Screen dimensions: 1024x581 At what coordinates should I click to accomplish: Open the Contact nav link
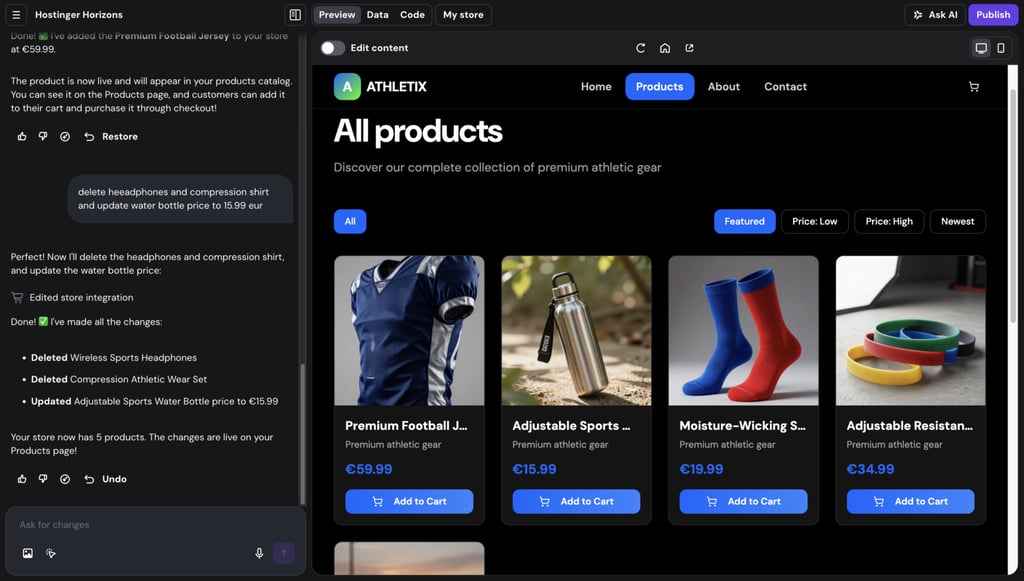pos(785,86)
